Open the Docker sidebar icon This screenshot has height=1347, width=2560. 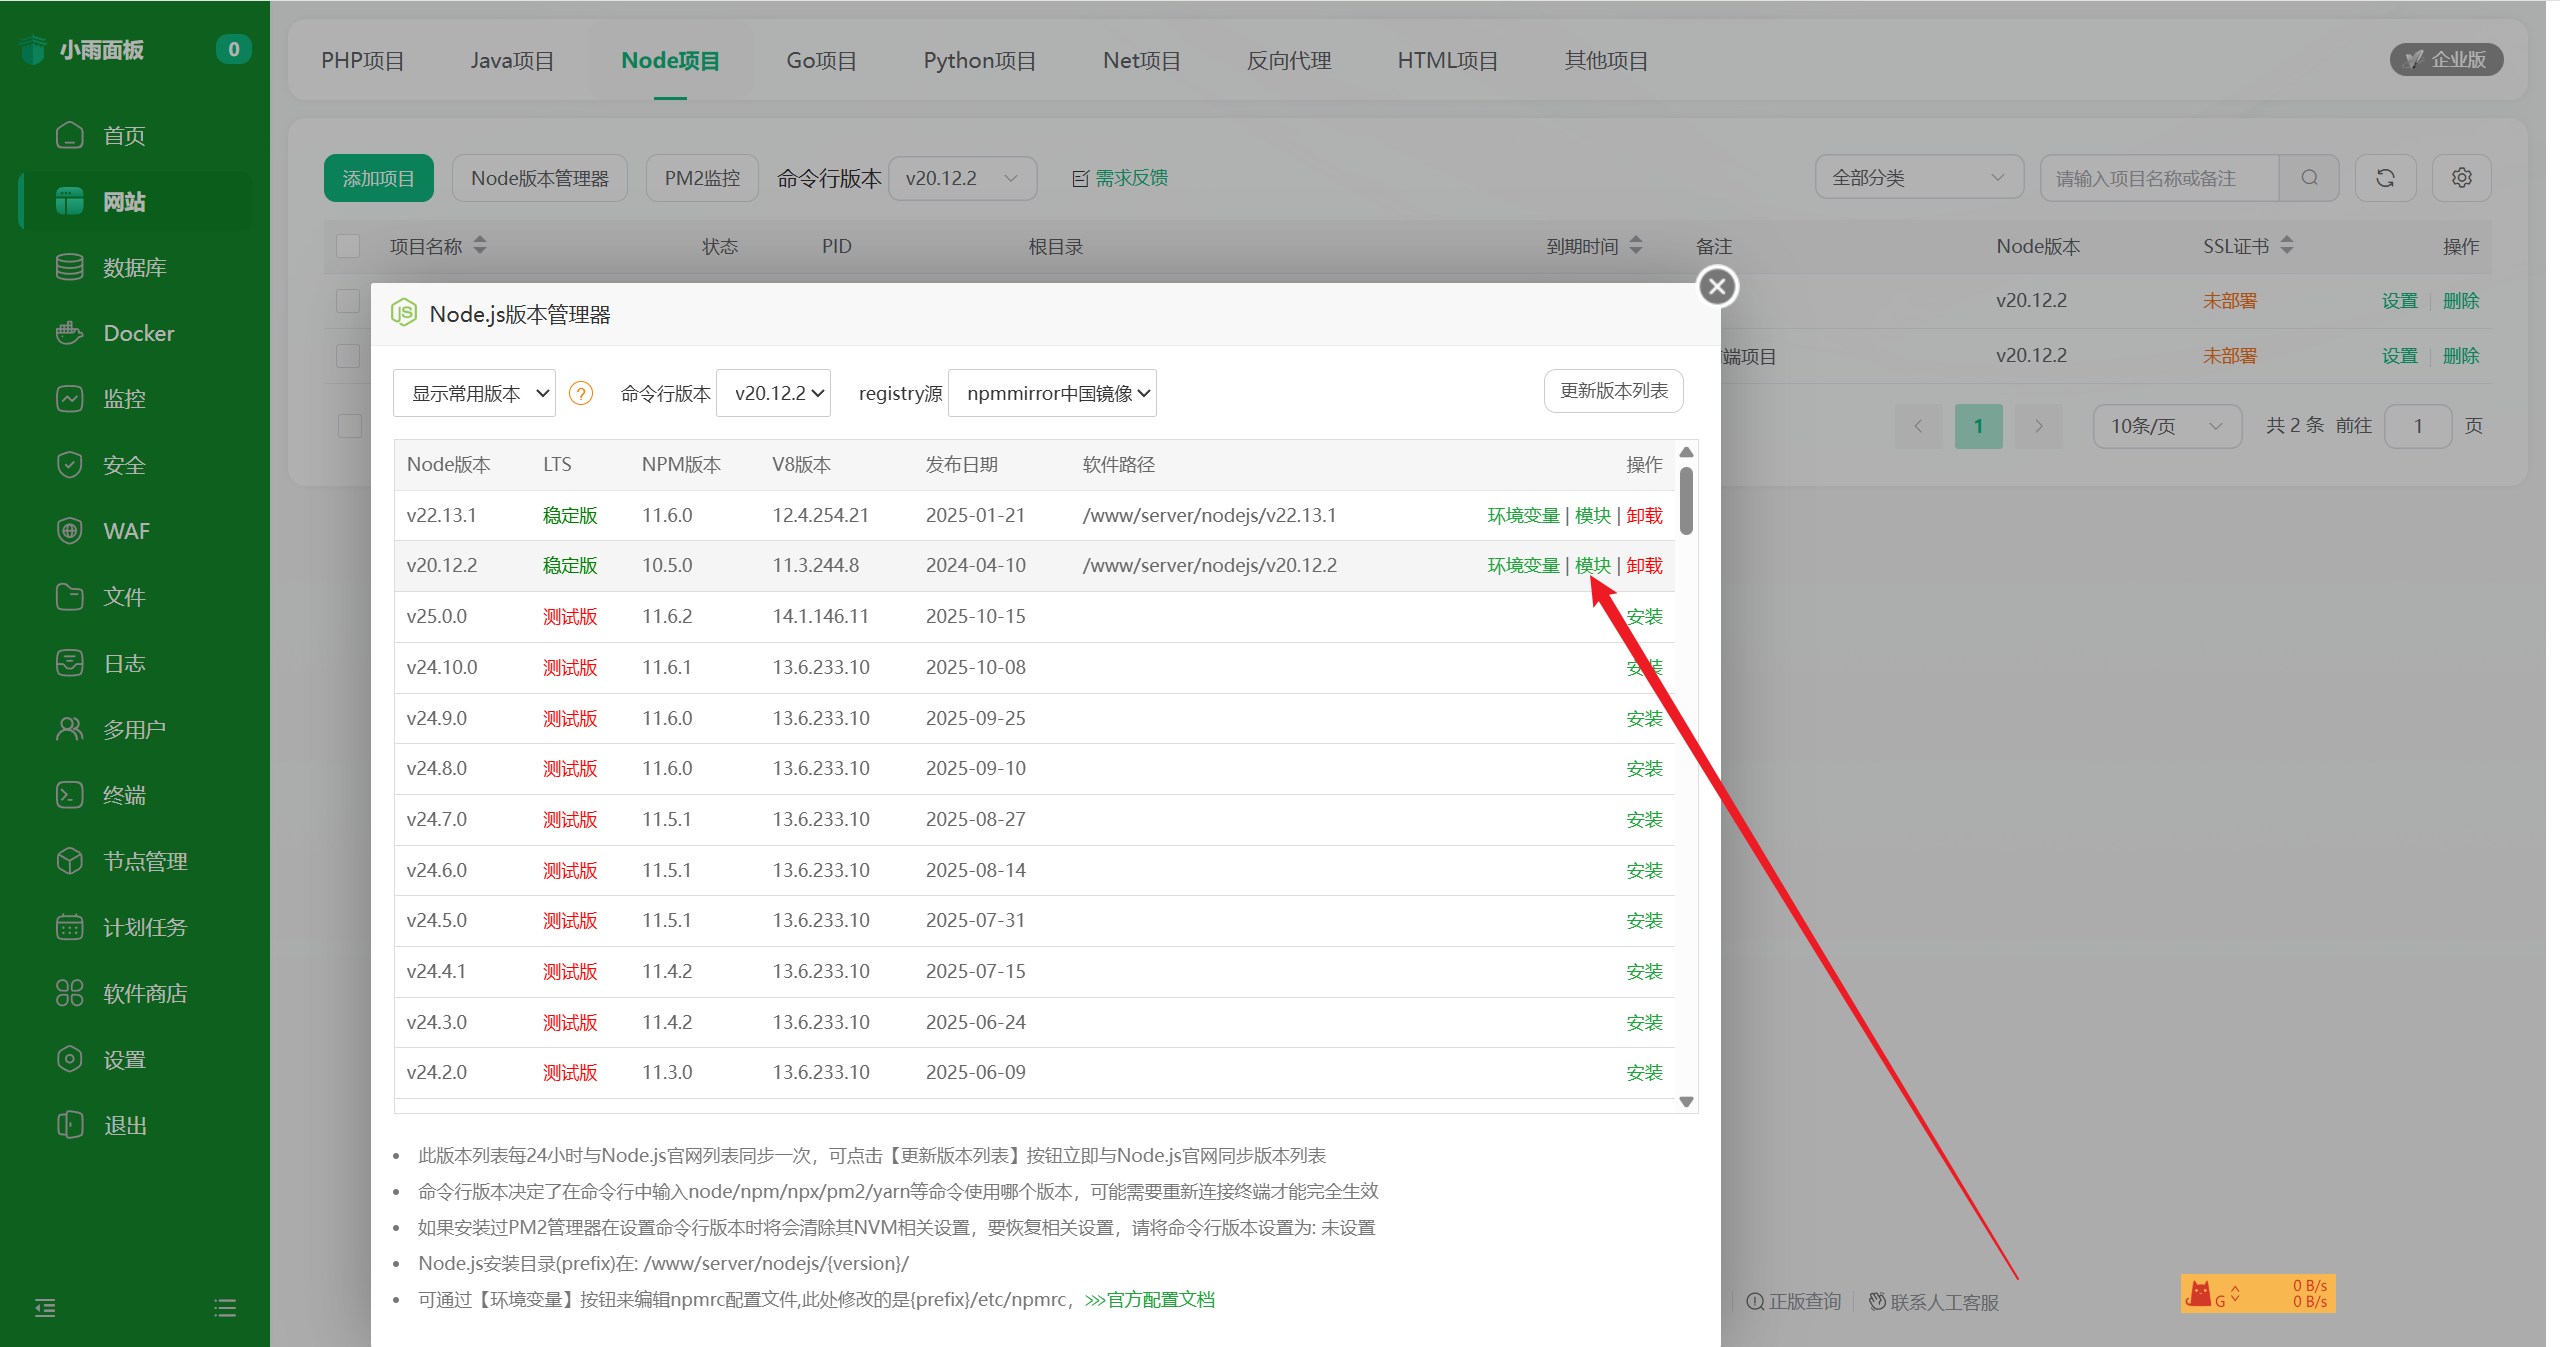(x=69, y=333)
